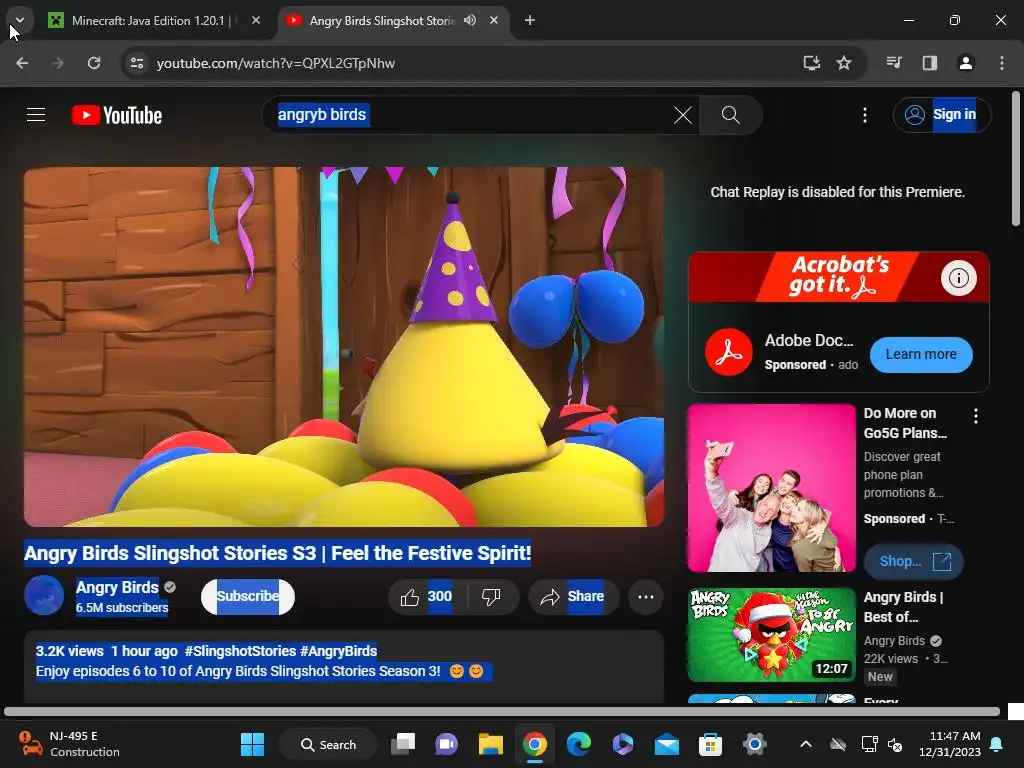1024x768 pixels.
Task: Close the Minecraft: Java Edition tab
Action: pyautogui.click(x=256, y=20)
